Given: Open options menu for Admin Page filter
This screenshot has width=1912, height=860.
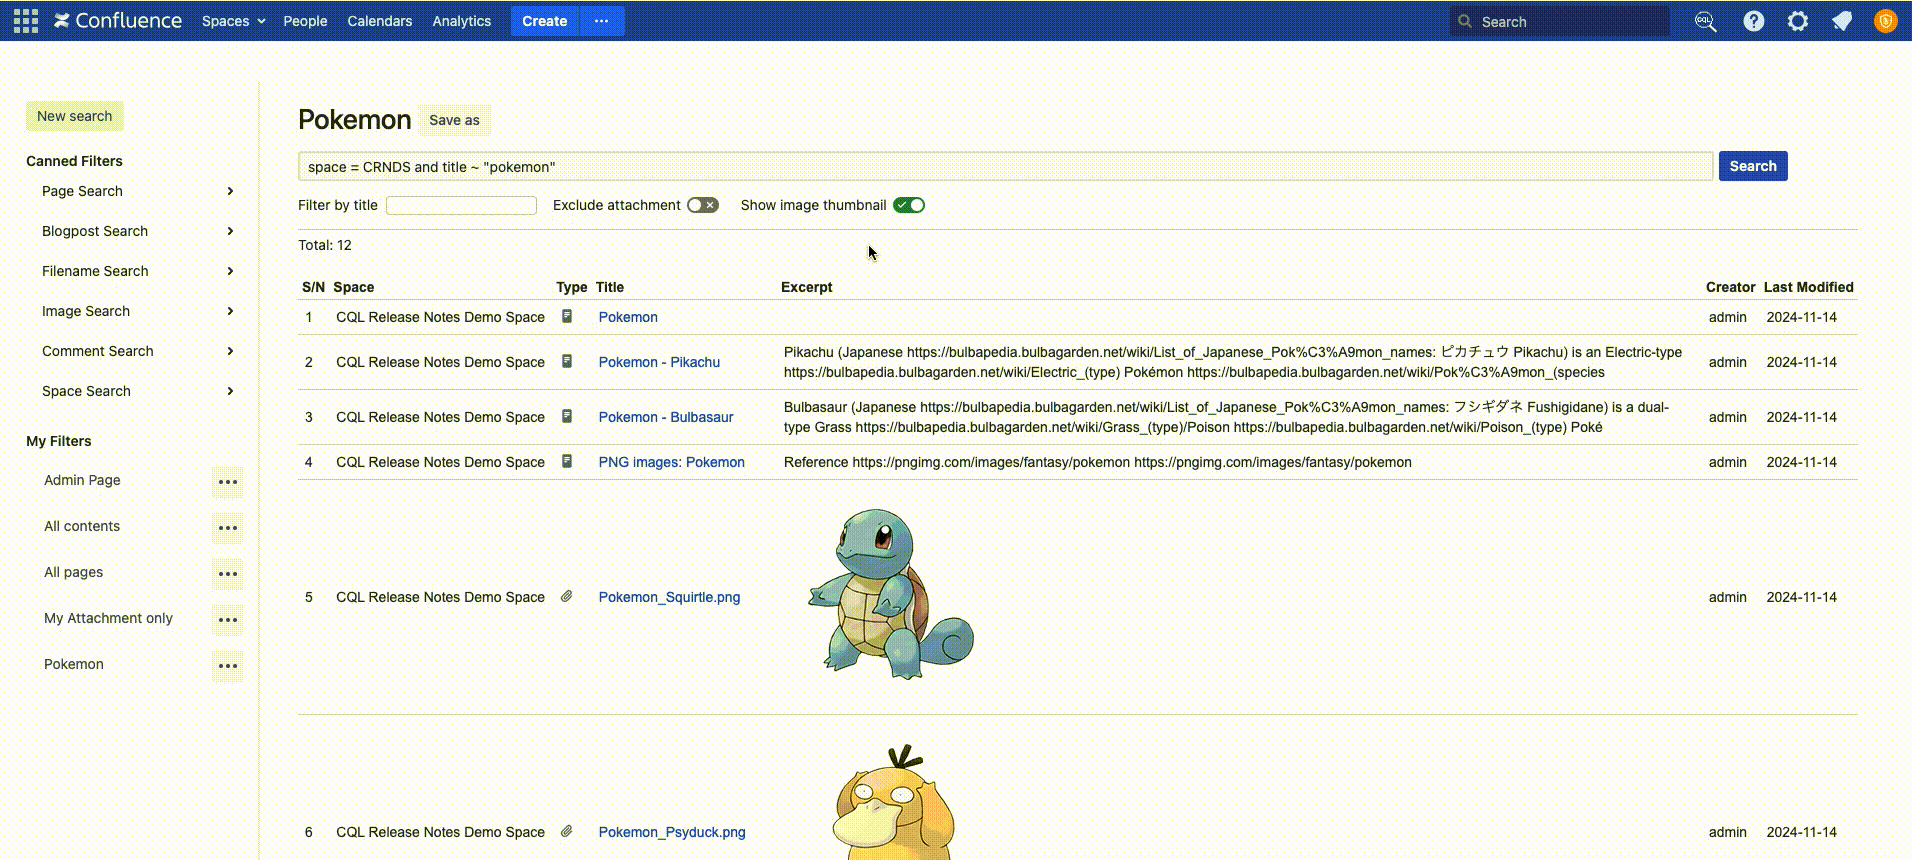Looking at the screenshot, I should pyautogui.click(x=228, y=482).
